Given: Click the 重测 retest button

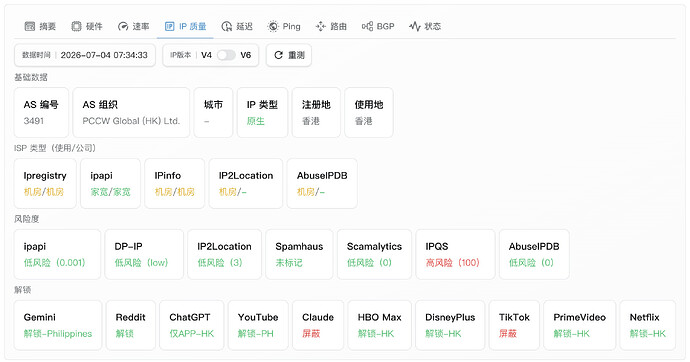Looking at the screenshot, I should coord(289,55).
